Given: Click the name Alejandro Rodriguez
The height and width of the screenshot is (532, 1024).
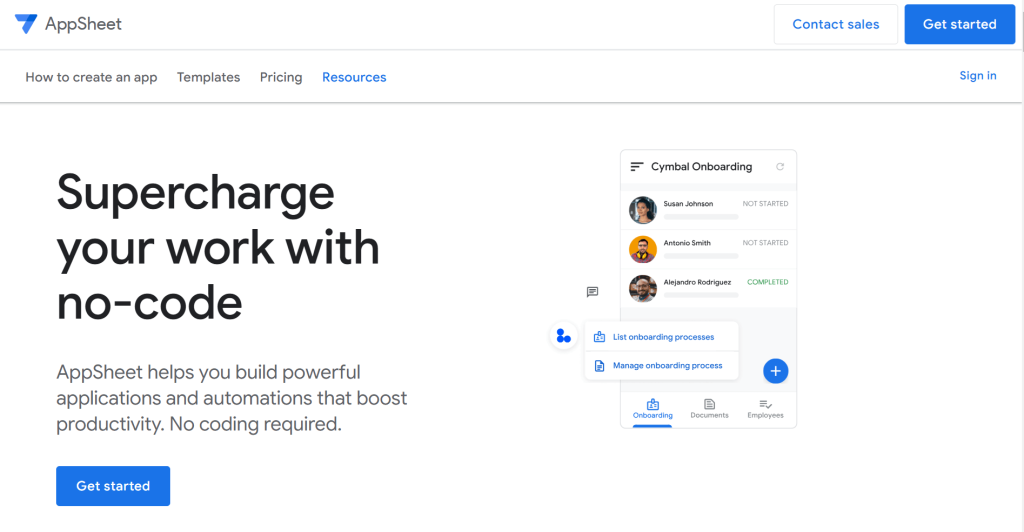Looking at the screenshot, I should click(697, 282).
